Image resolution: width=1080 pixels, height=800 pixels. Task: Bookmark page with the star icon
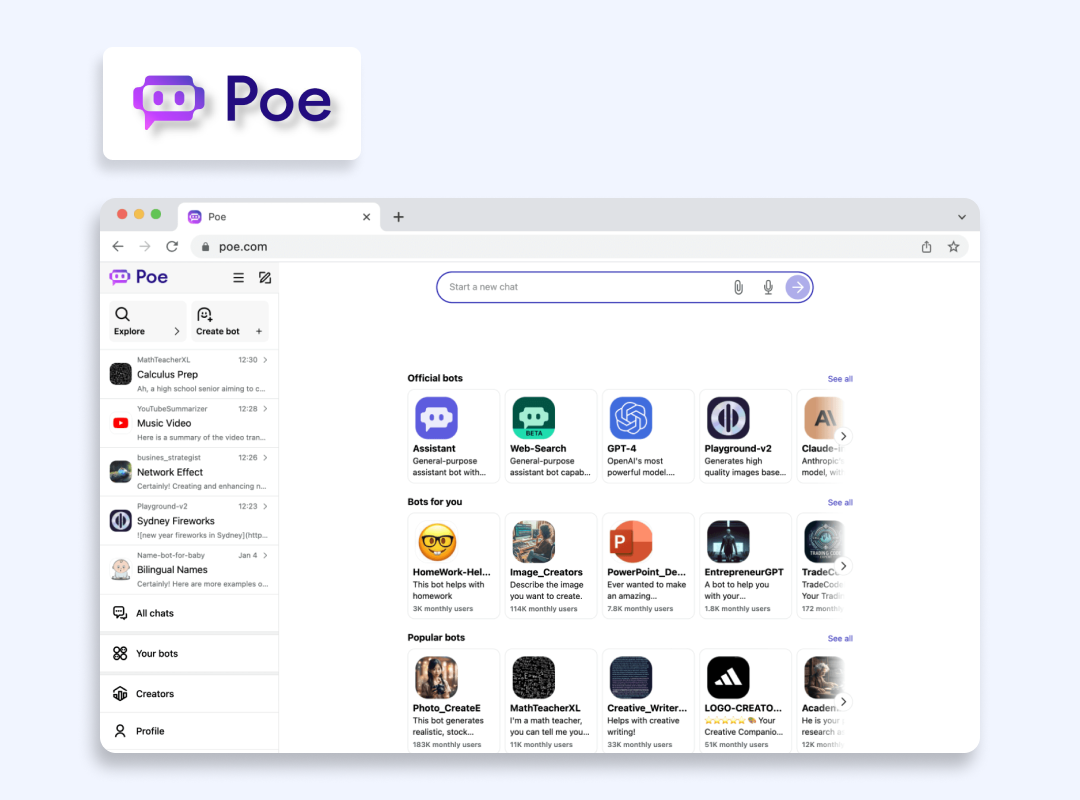click(x=953, y=246)
